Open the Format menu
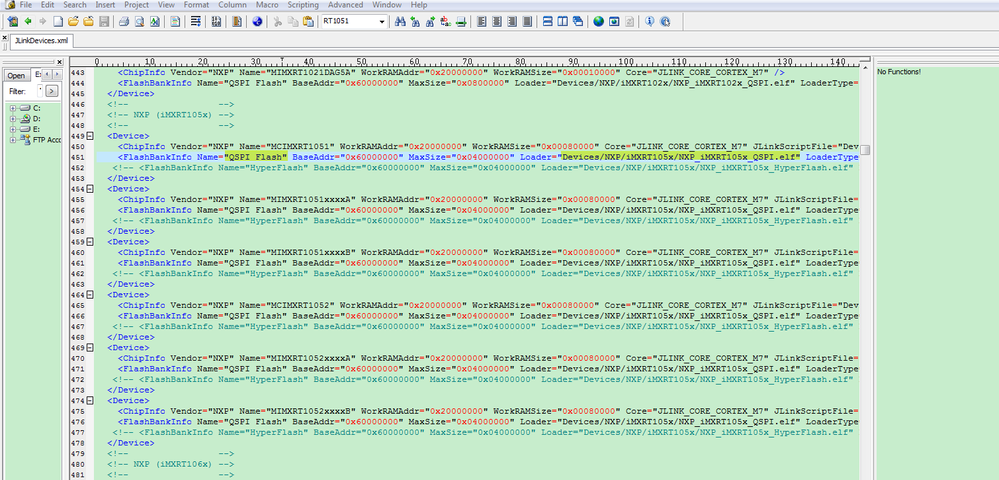The width and height of the screenshot is (999, 480). click(196, 4)
